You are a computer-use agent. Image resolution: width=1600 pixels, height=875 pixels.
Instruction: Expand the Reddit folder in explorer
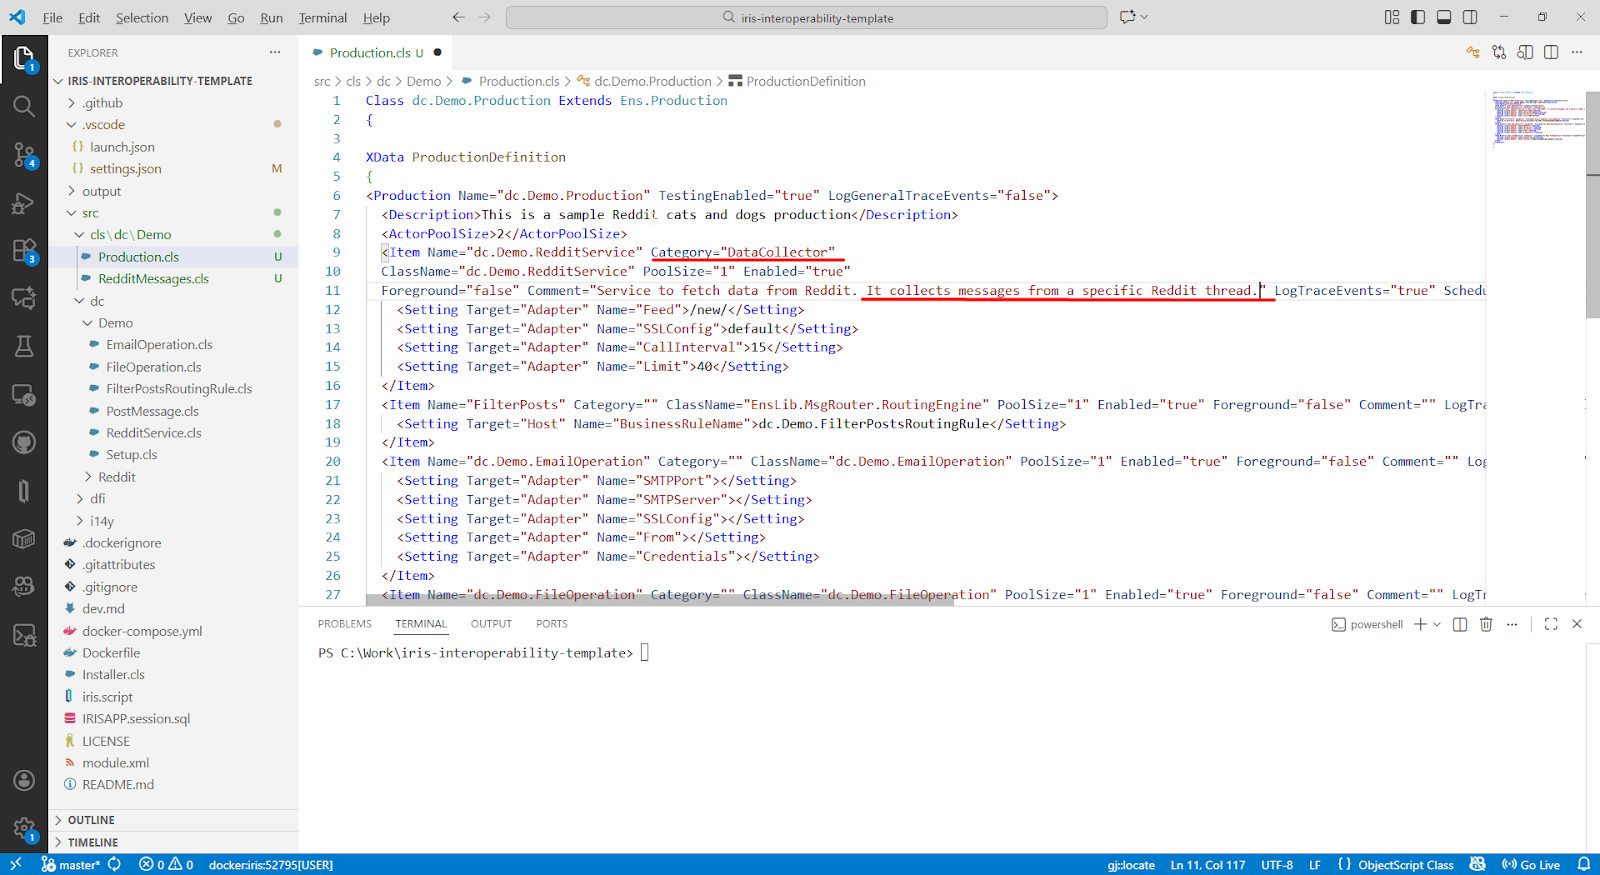tap(116, 477)
